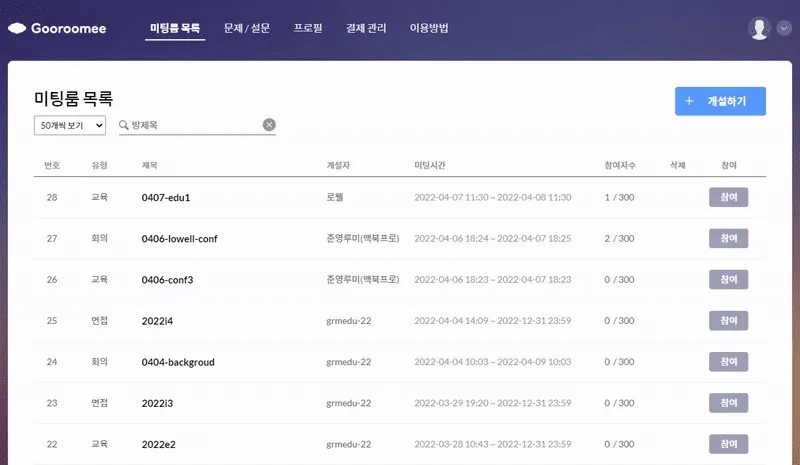Join the 0404-backgroud room via 참여
The height and width of the screenshot is (465, 800).
(729, 362)
